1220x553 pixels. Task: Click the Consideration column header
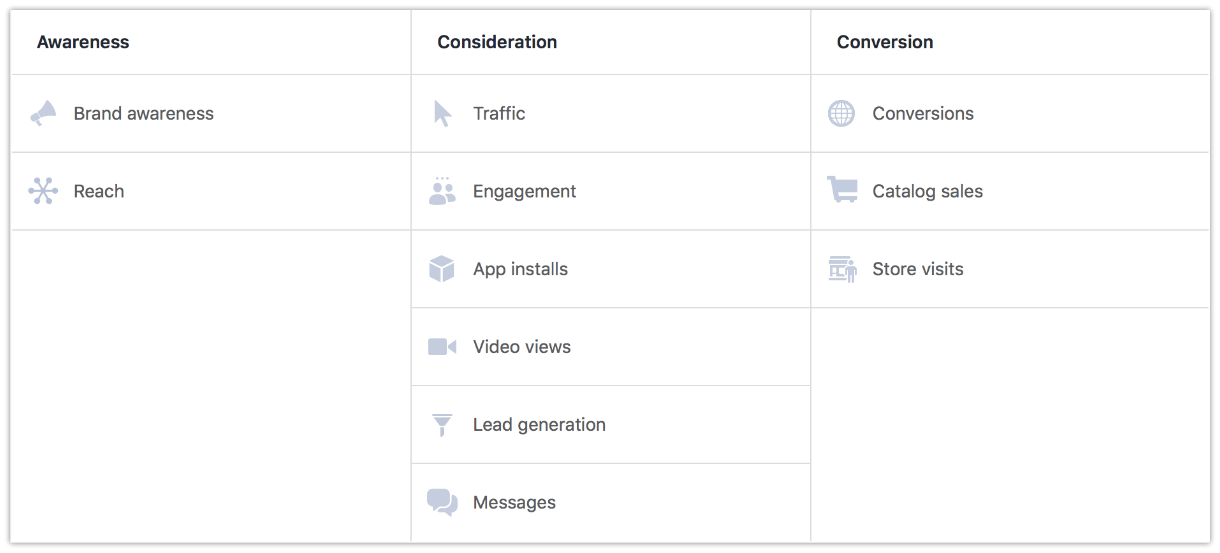(497, 42)
